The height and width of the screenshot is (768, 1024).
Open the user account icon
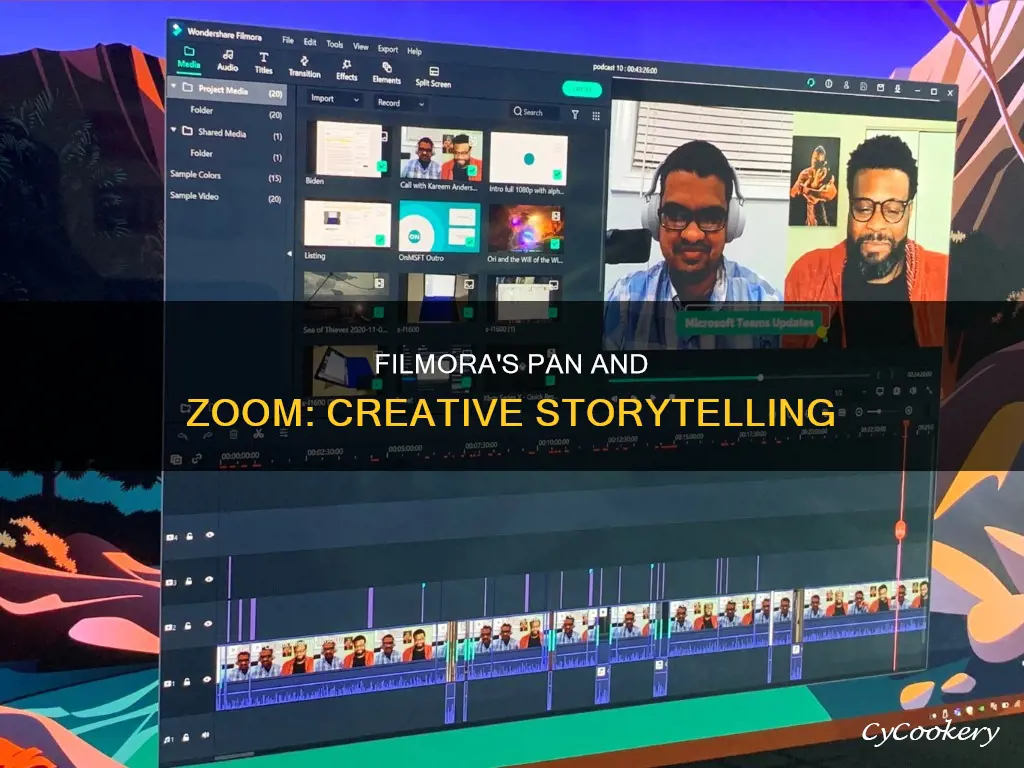coord(846,85)
